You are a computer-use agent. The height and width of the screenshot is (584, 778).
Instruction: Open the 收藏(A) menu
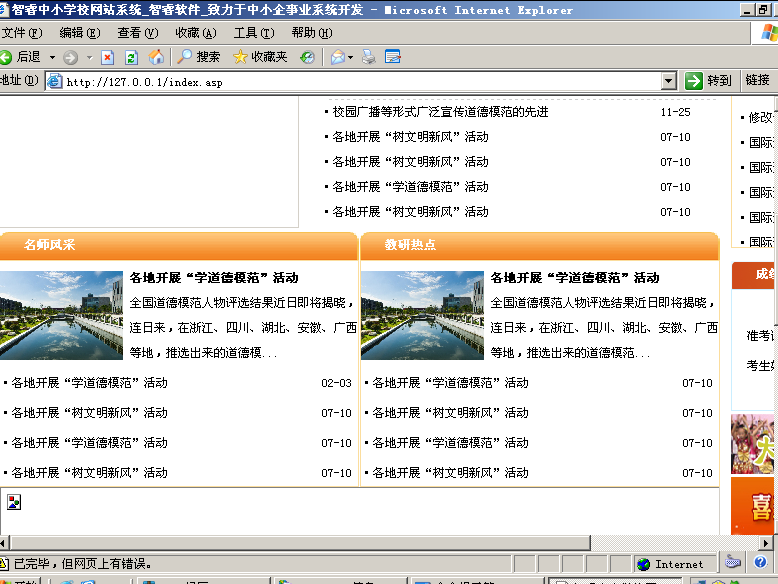pos(195,33)
